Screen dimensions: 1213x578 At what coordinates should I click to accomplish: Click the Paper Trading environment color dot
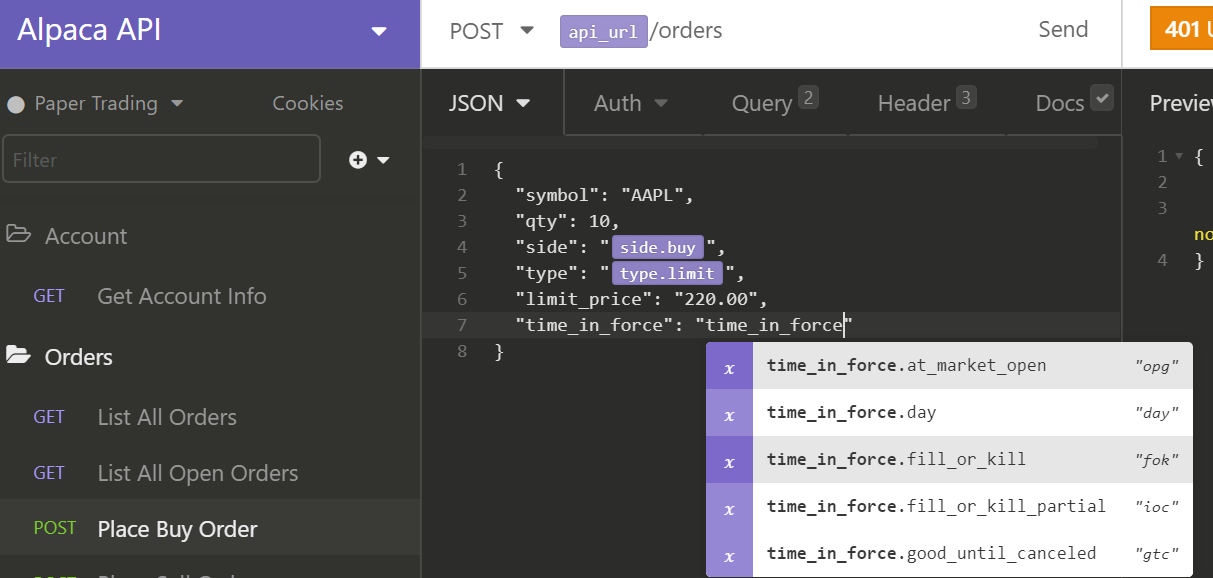pos(14,102)
